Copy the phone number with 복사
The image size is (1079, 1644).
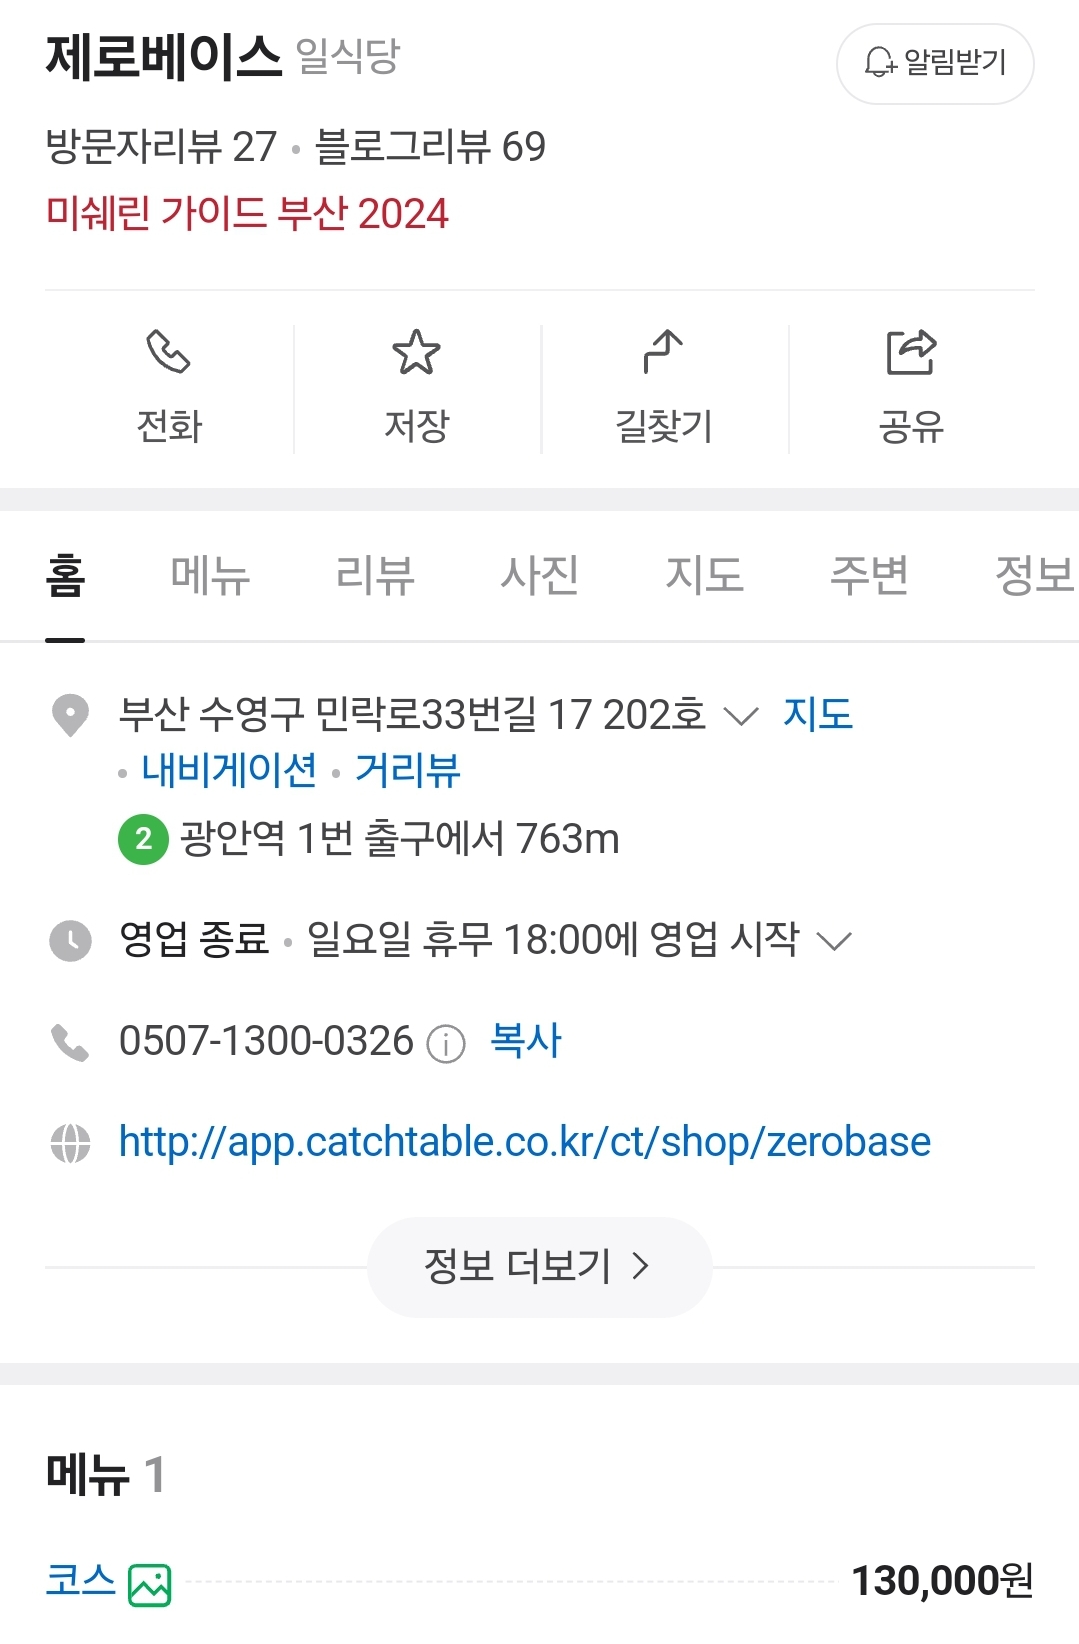(x=526, y=1041)
